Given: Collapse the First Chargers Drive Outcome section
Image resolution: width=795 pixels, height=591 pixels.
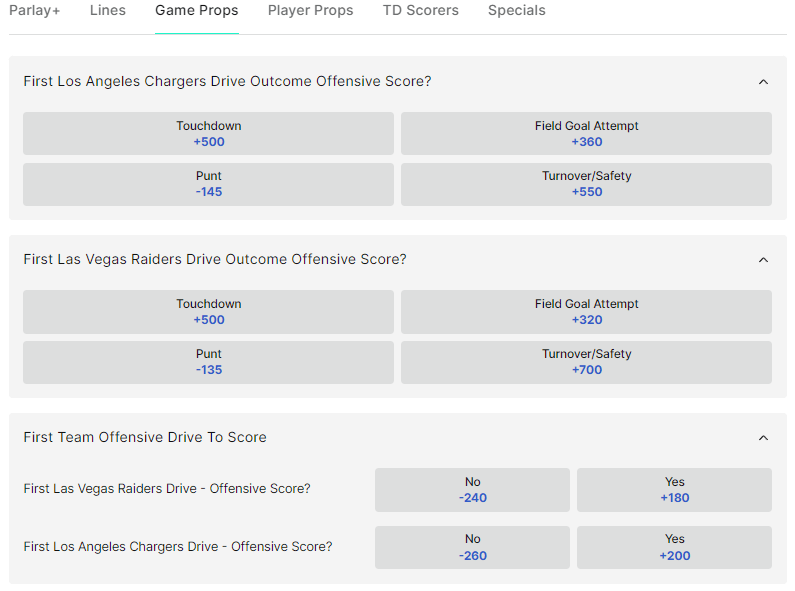Looking at the screenshot, I should click(763, 82).
